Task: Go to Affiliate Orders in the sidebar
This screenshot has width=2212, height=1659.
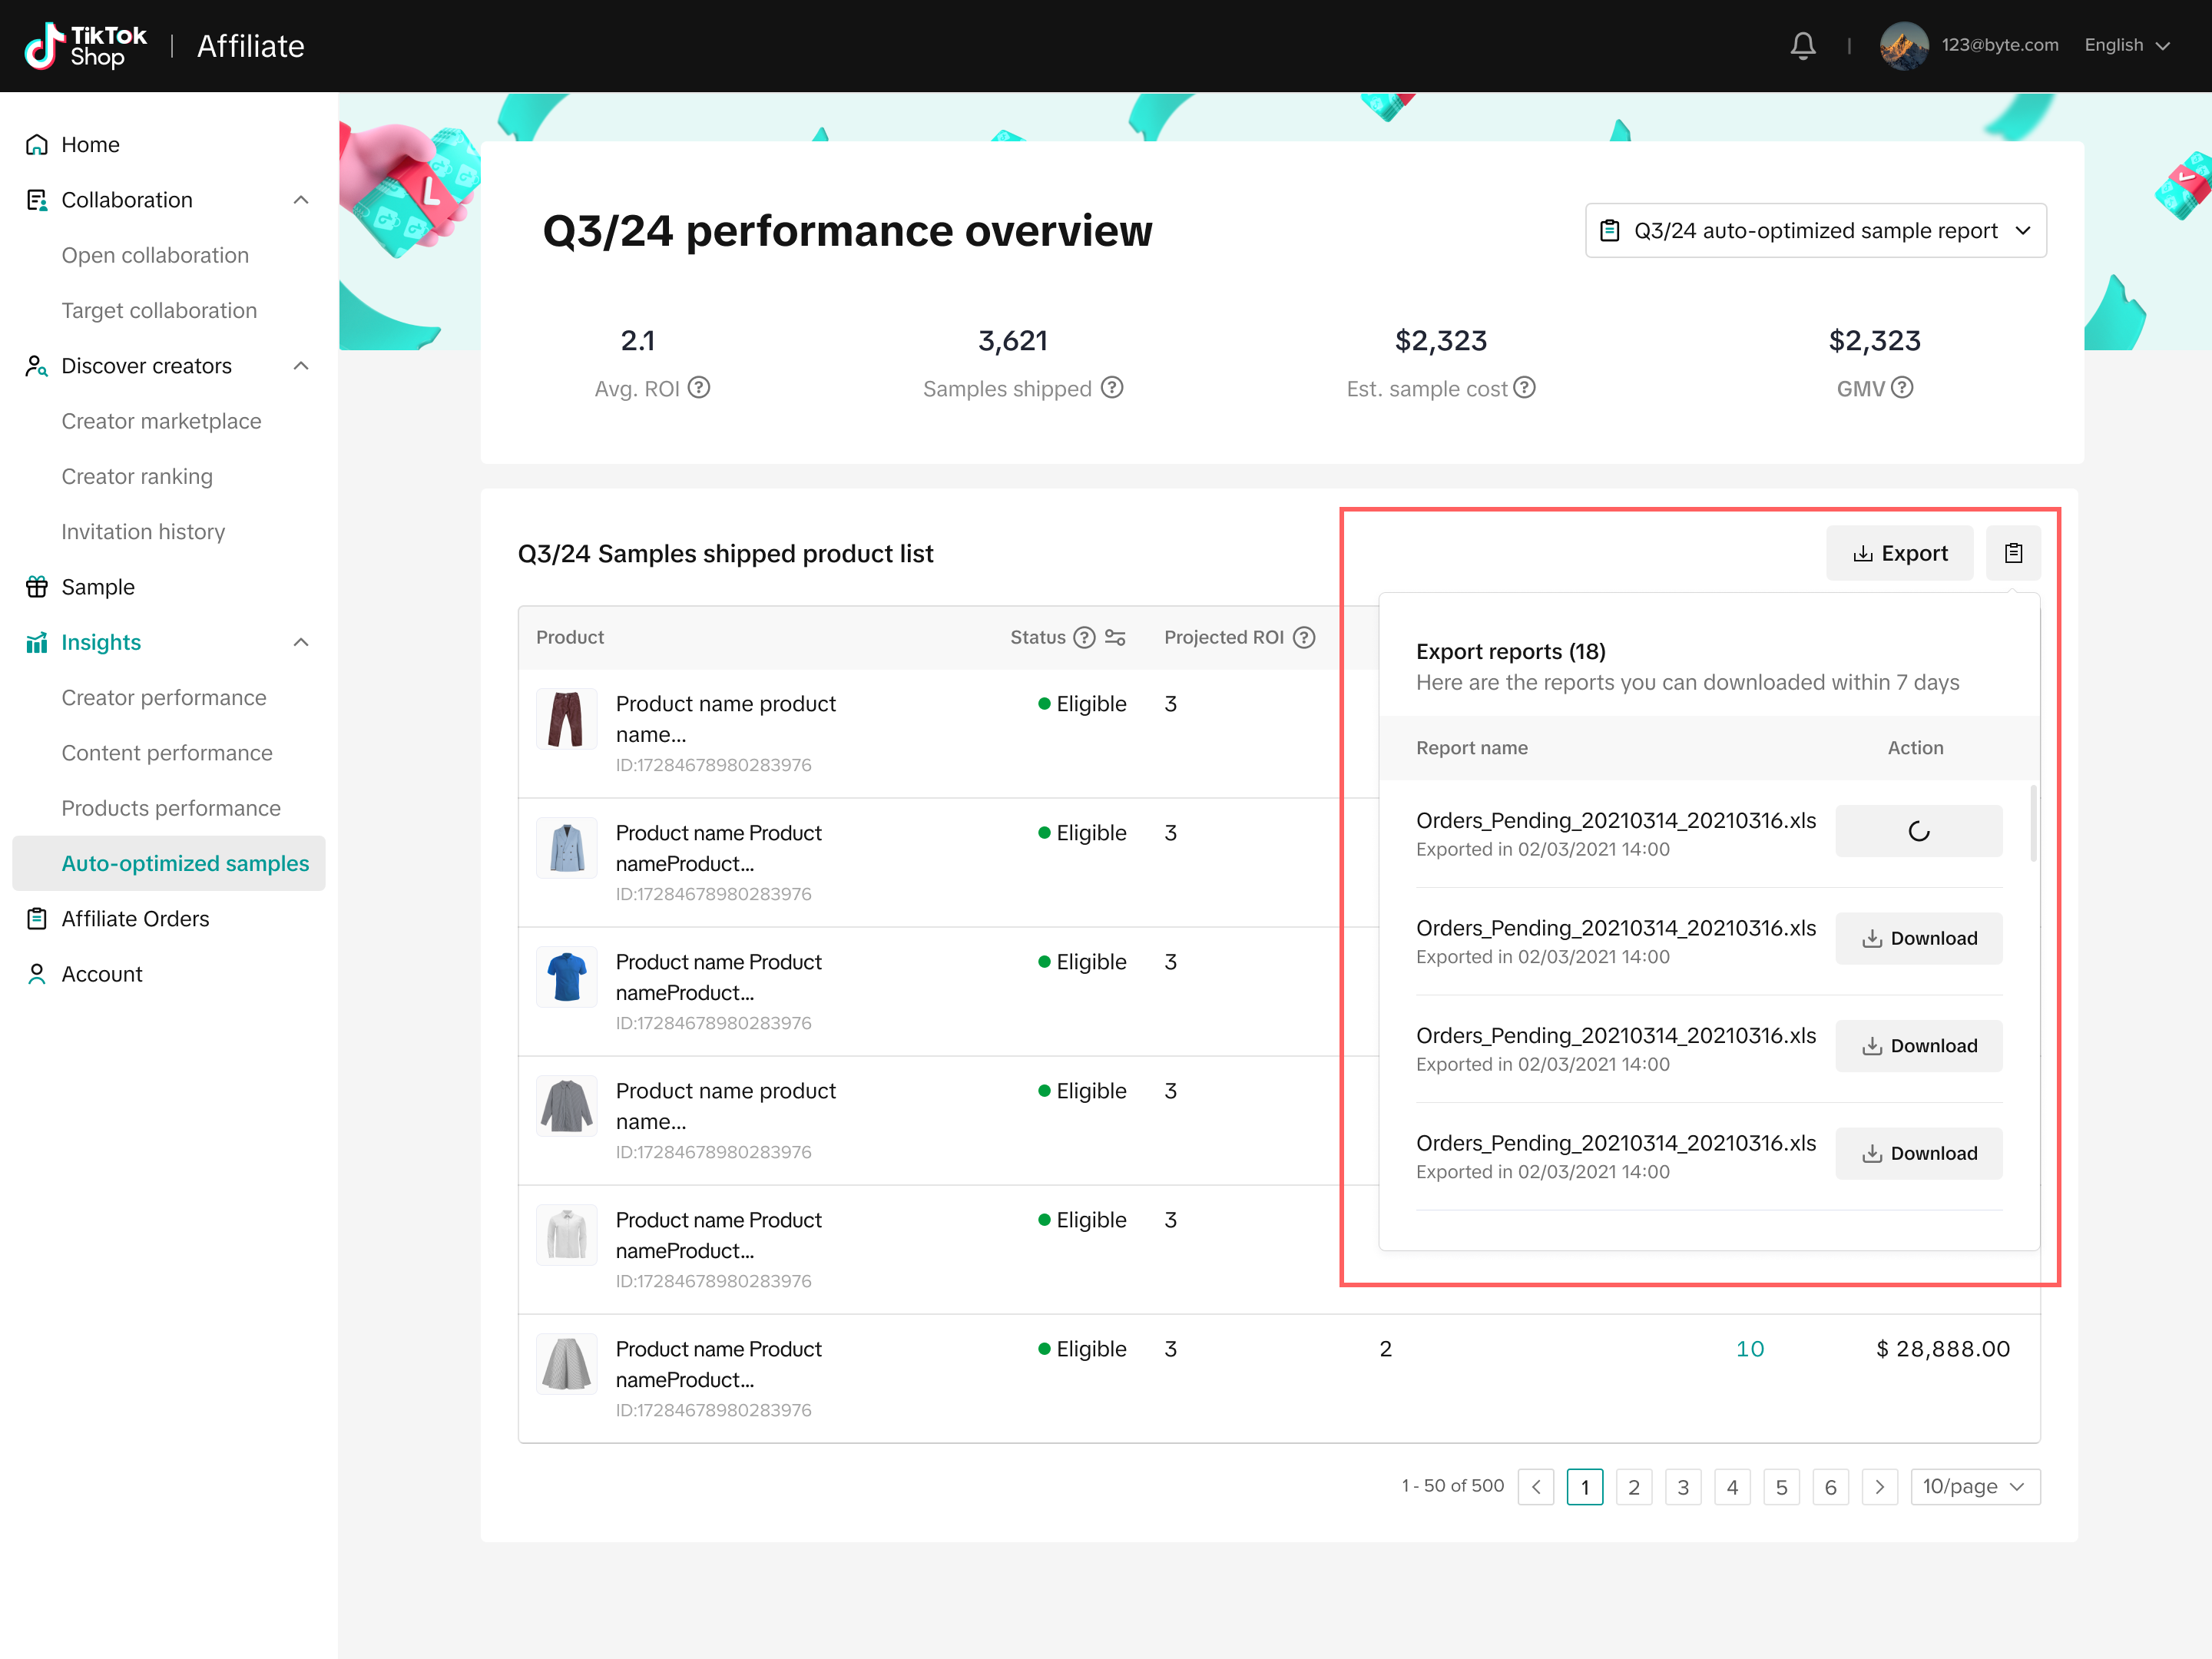Action: [135, 919]
